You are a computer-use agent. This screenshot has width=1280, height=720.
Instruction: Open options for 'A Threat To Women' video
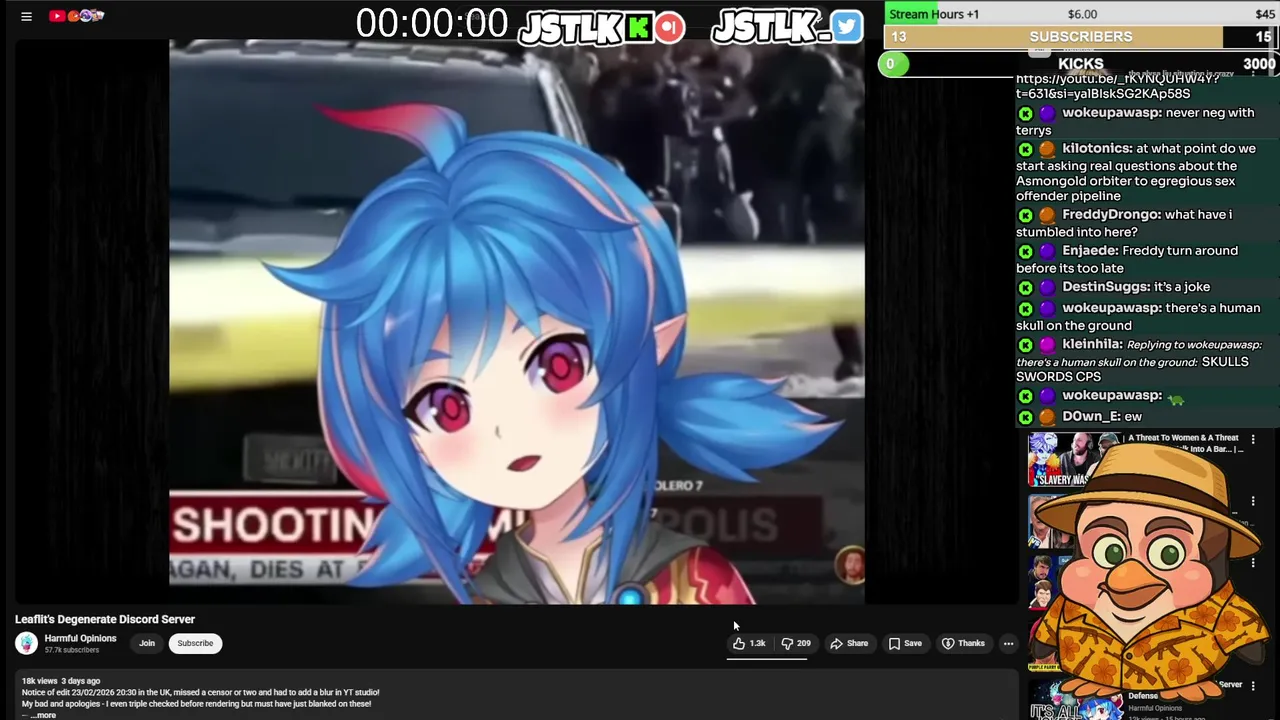(1253, 439)
